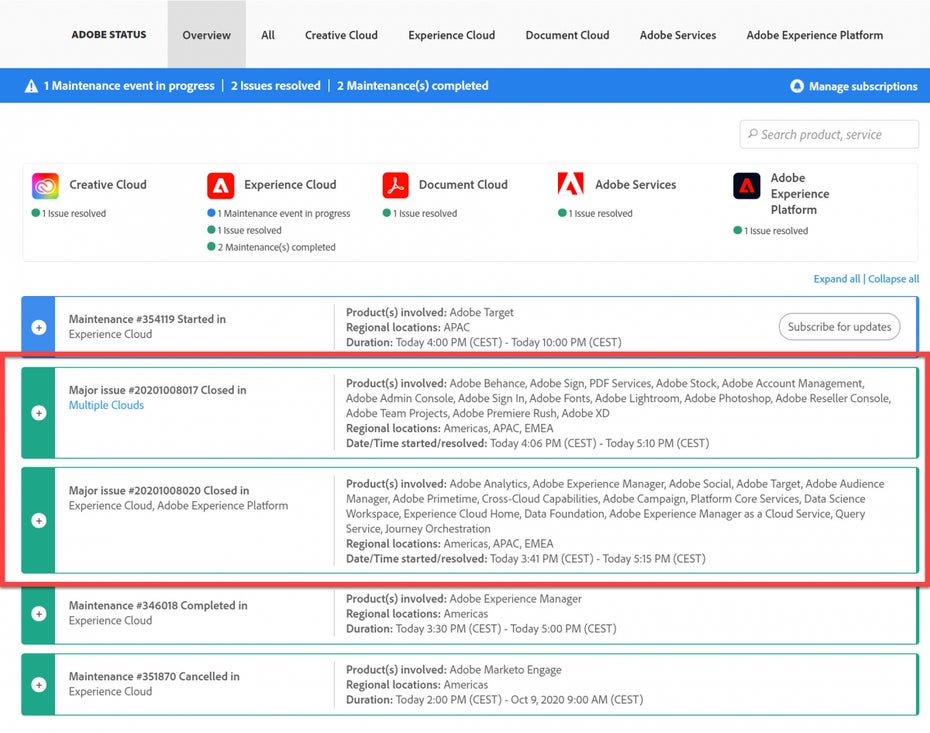Click Maintenance #354119 Started in title
The width and height of the screenshot is (930, 733).
click(147, 319)
